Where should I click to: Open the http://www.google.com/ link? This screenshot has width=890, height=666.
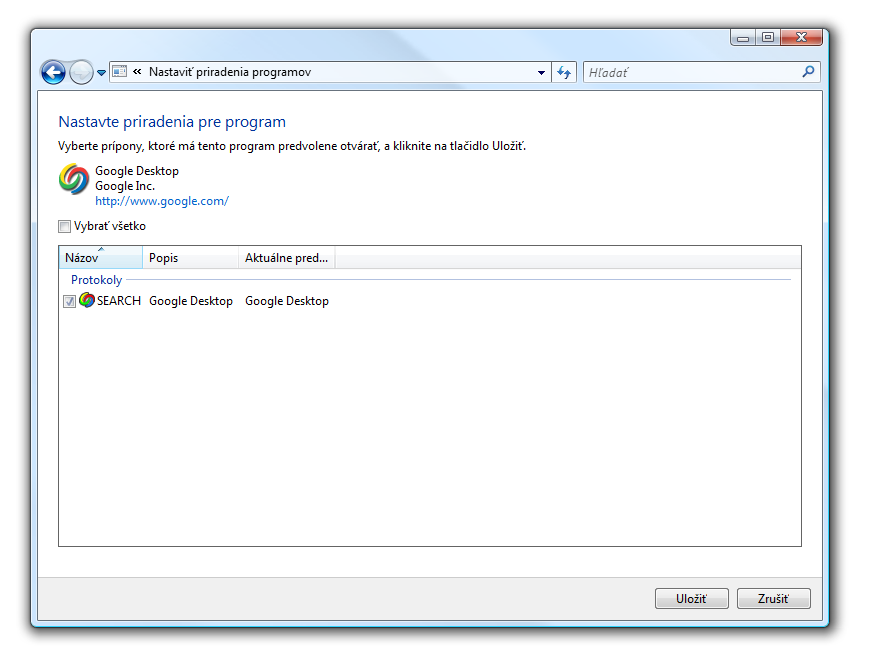coord(162,201)
